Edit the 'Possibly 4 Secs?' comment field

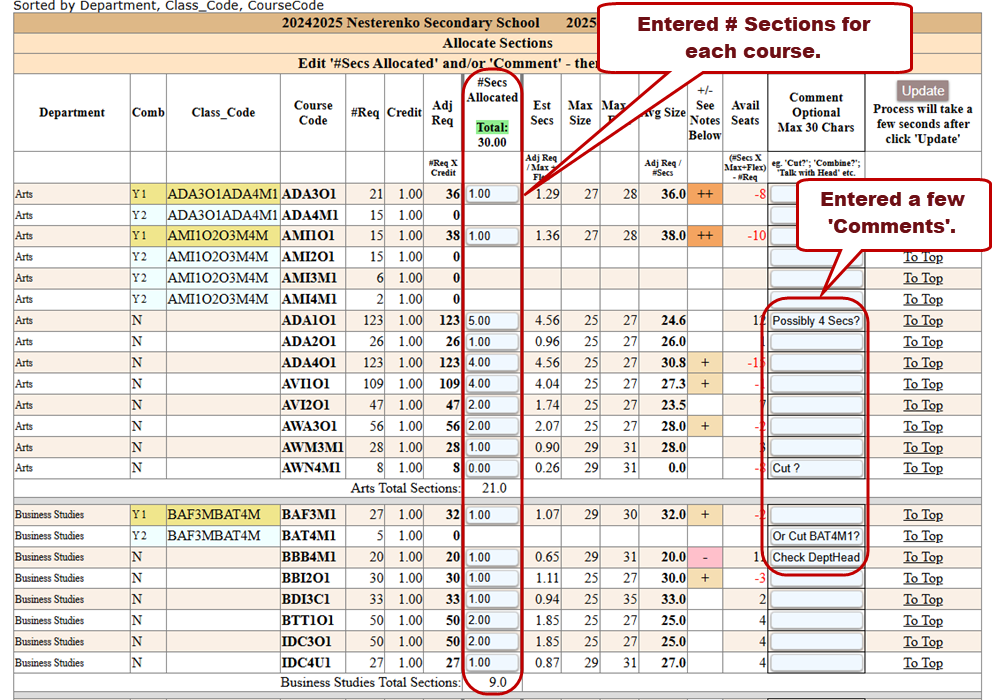click(816, 321)
